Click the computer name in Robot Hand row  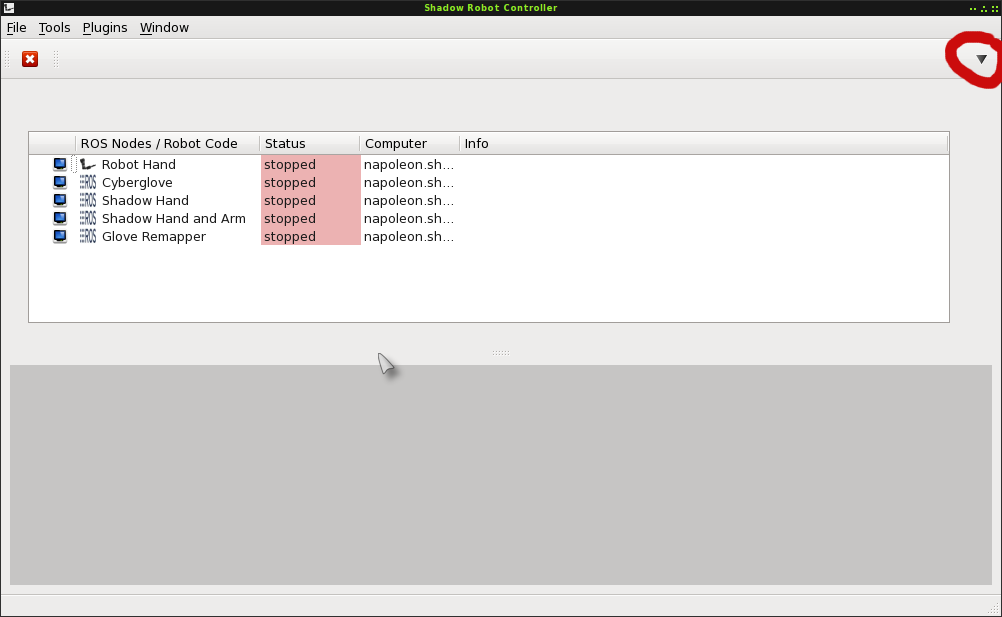click(409, 165)
